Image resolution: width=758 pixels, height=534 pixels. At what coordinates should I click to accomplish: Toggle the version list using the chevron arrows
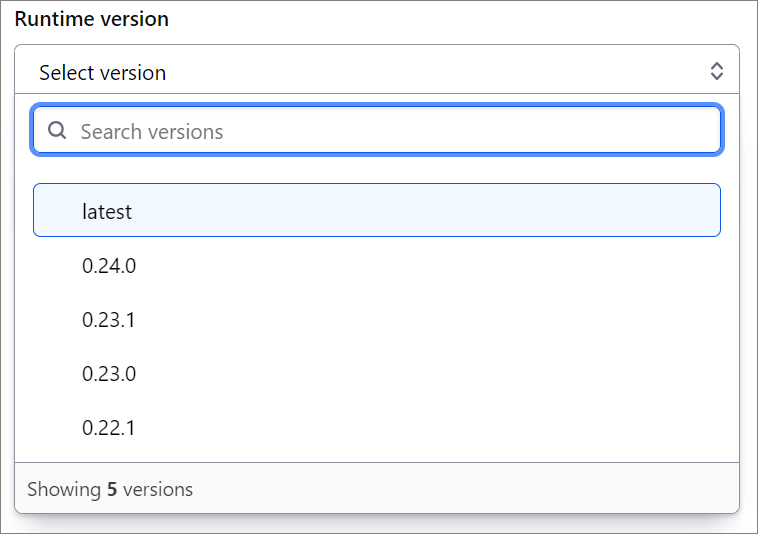[x=716, y=71]
